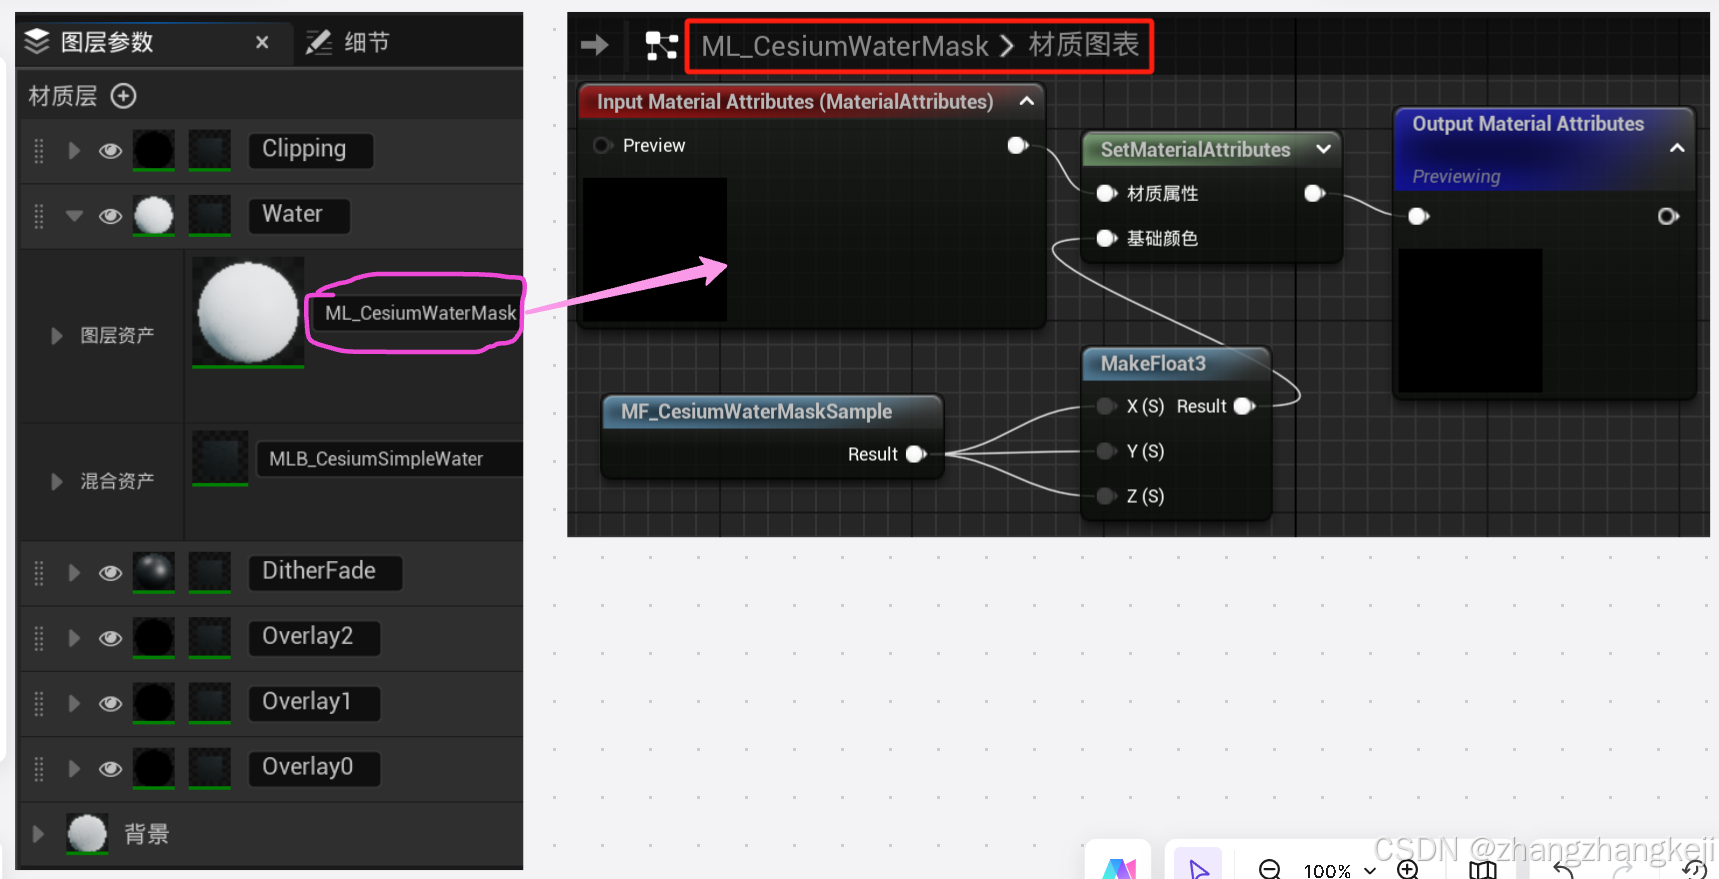
Task: Click ML_CesiumWaterMask in the breadcrumb
Action: coord(845,46)
